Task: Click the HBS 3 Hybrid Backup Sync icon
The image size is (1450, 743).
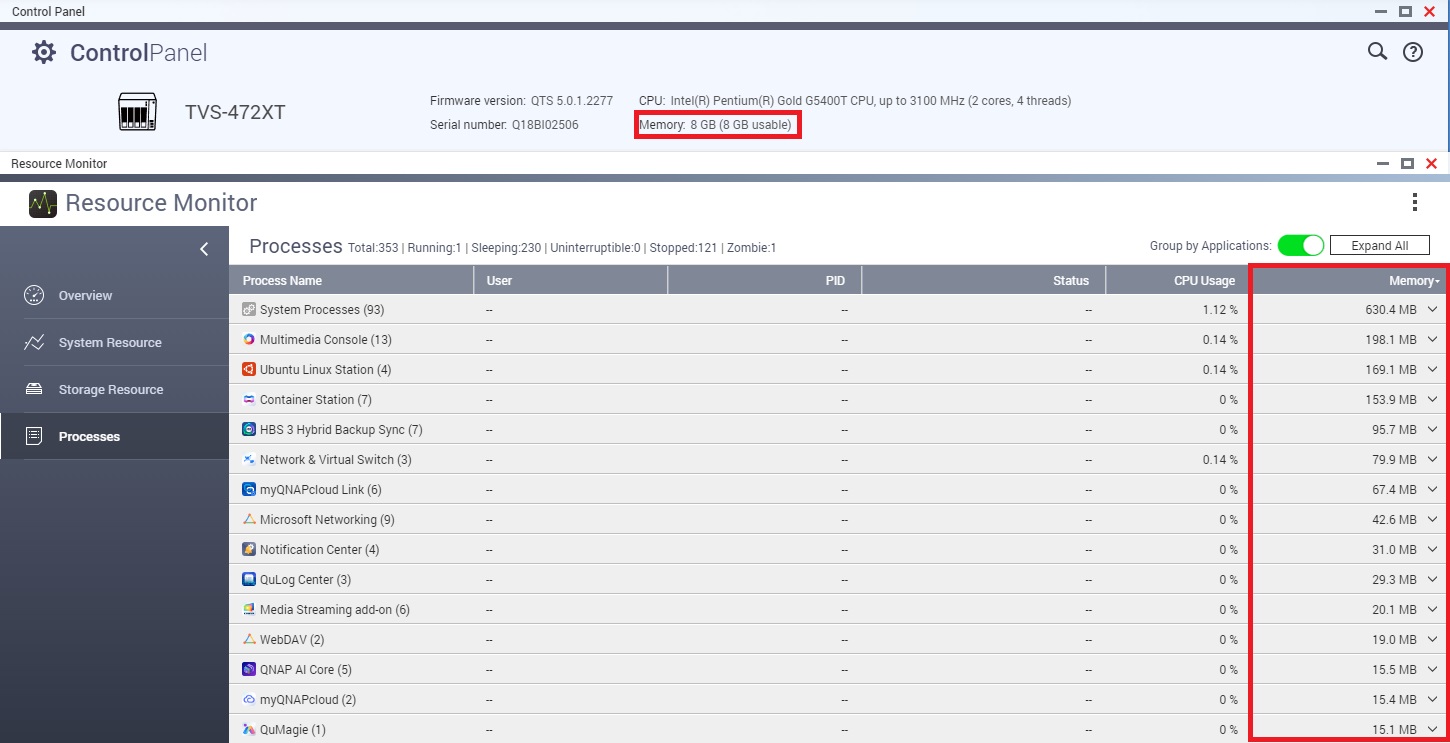Action: (x=249, y=430)
